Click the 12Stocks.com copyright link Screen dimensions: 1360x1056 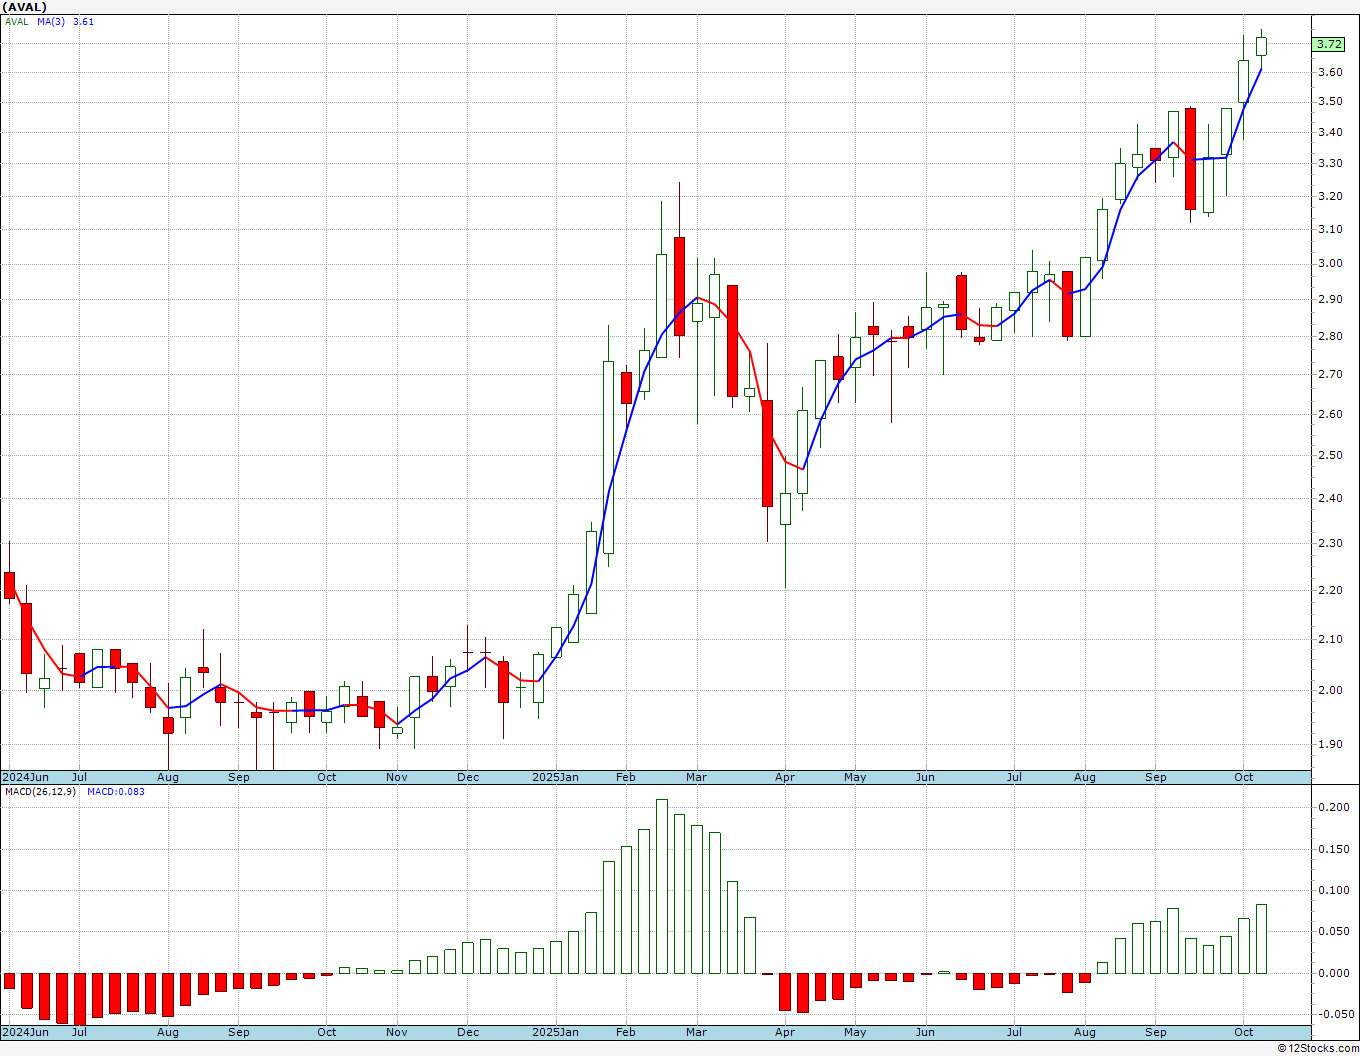tap(1316, 1048)
